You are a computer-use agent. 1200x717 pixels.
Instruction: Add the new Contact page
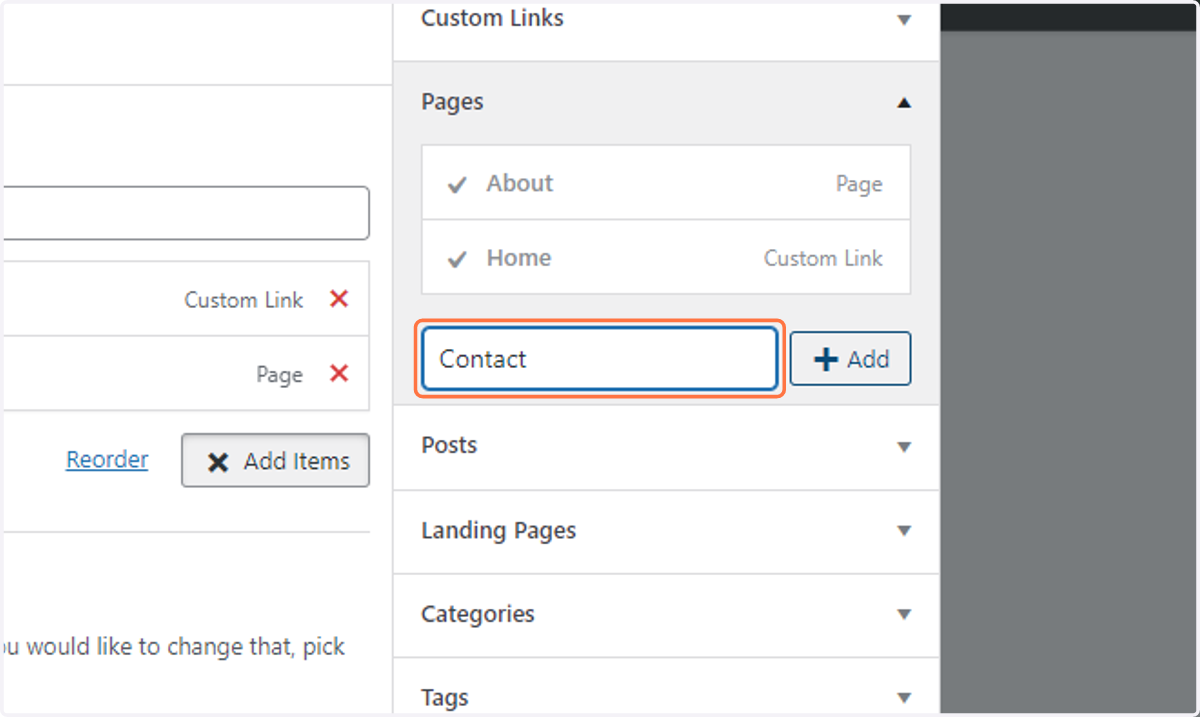[x=850, y=359]
